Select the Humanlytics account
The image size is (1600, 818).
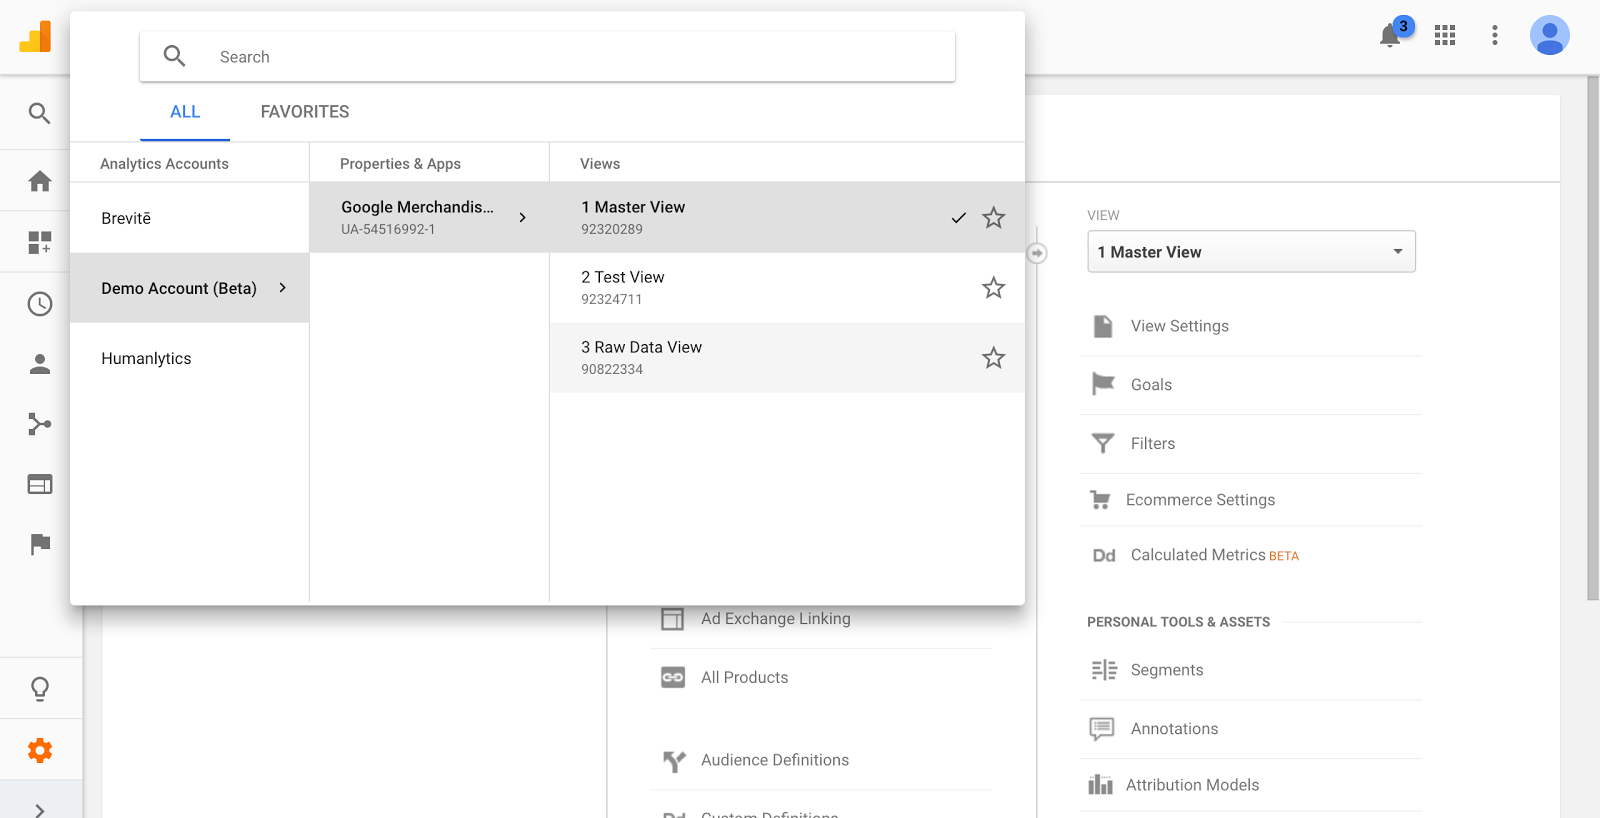click(189, 358)
